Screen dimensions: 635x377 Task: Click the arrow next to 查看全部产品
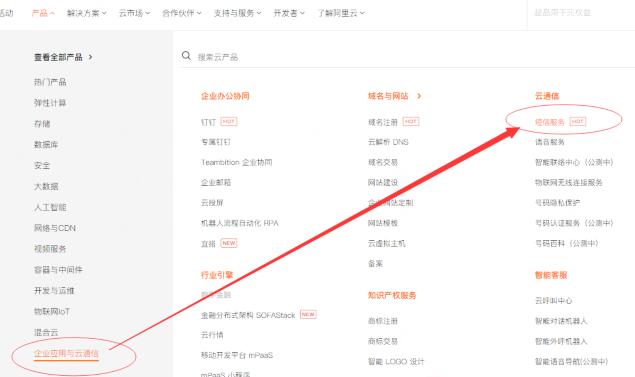(90, 57)
